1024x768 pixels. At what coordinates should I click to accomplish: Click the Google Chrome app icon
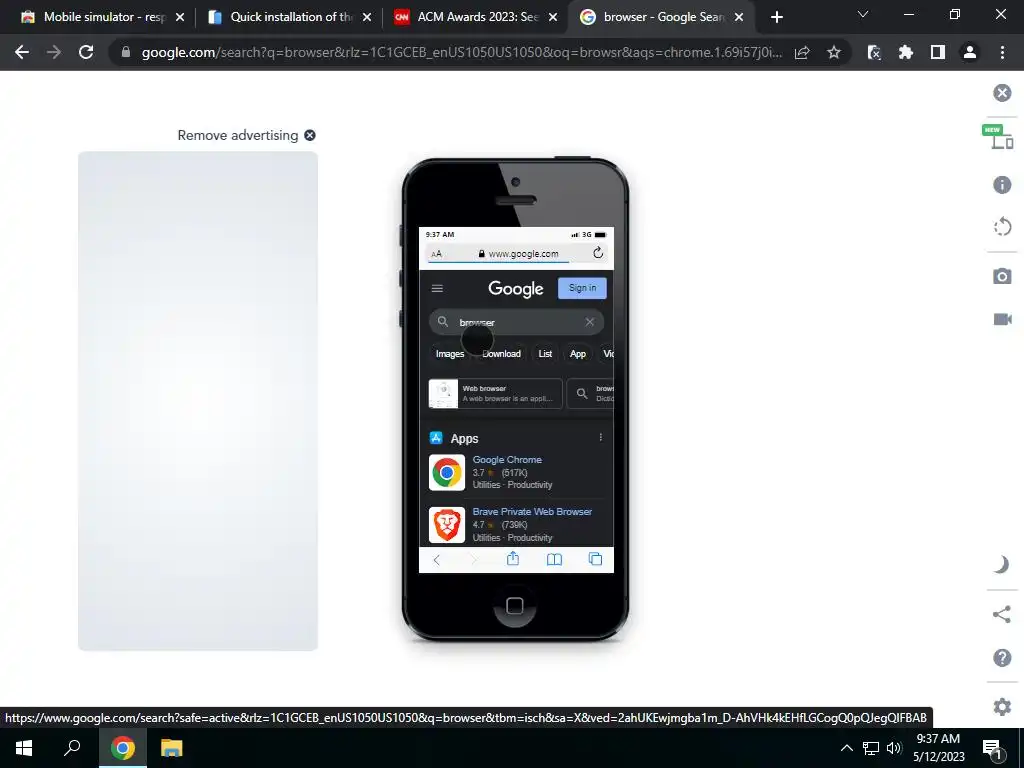[x=447, y=472]
